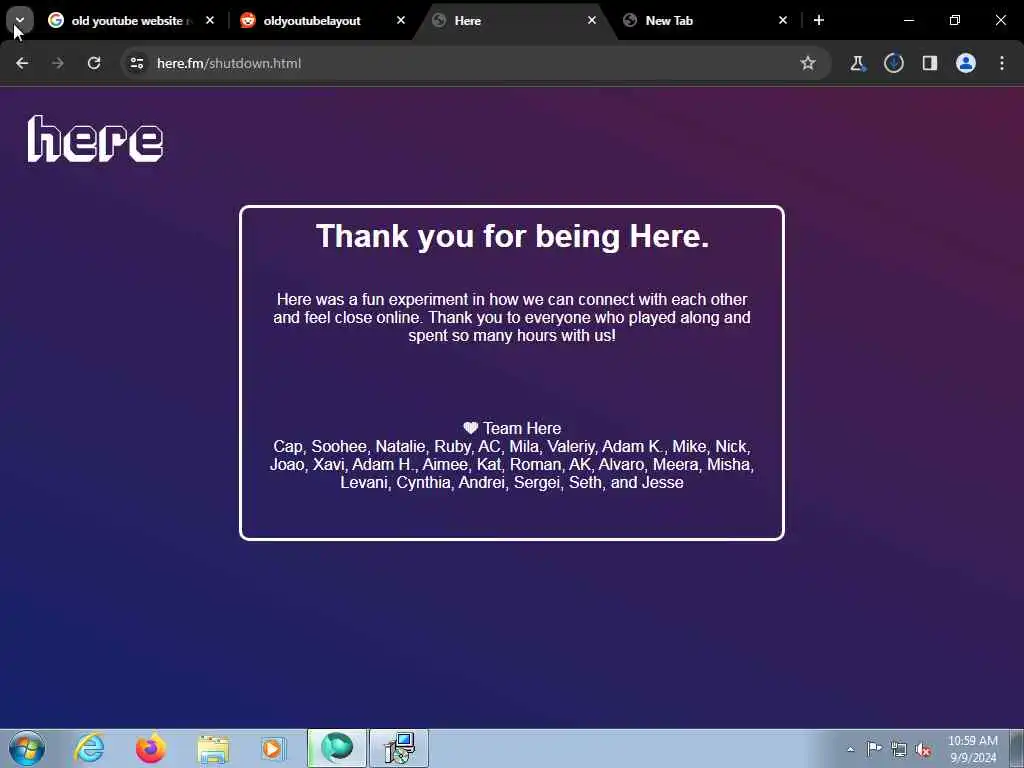
Task: Open the Windows Start menu orb
Action: tap(27, 748)
